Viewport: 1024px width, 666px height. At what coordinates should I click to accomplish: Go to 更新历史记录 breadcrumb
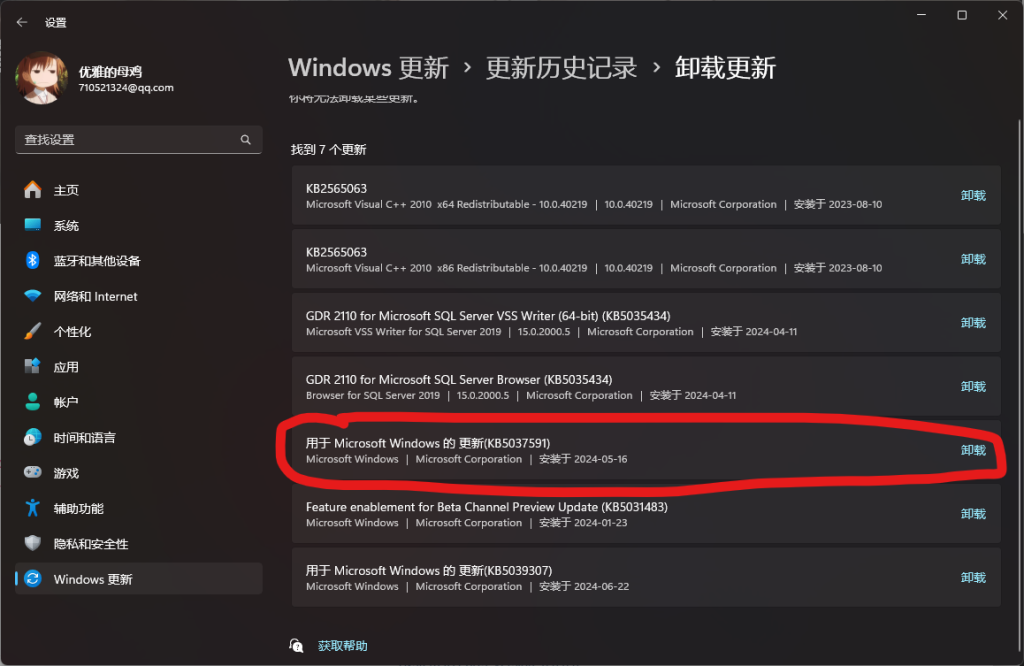point(561,68)
